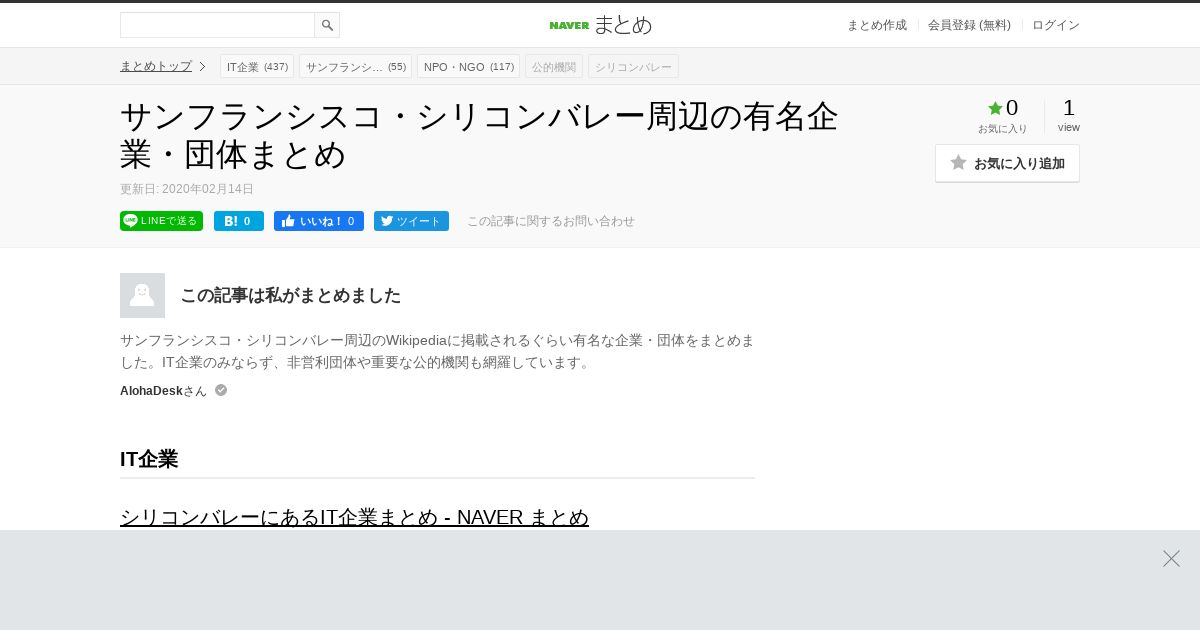Screen dimensions: 1200x630
Task: Click the Facebook いいね! button
Action: [319, 221]
